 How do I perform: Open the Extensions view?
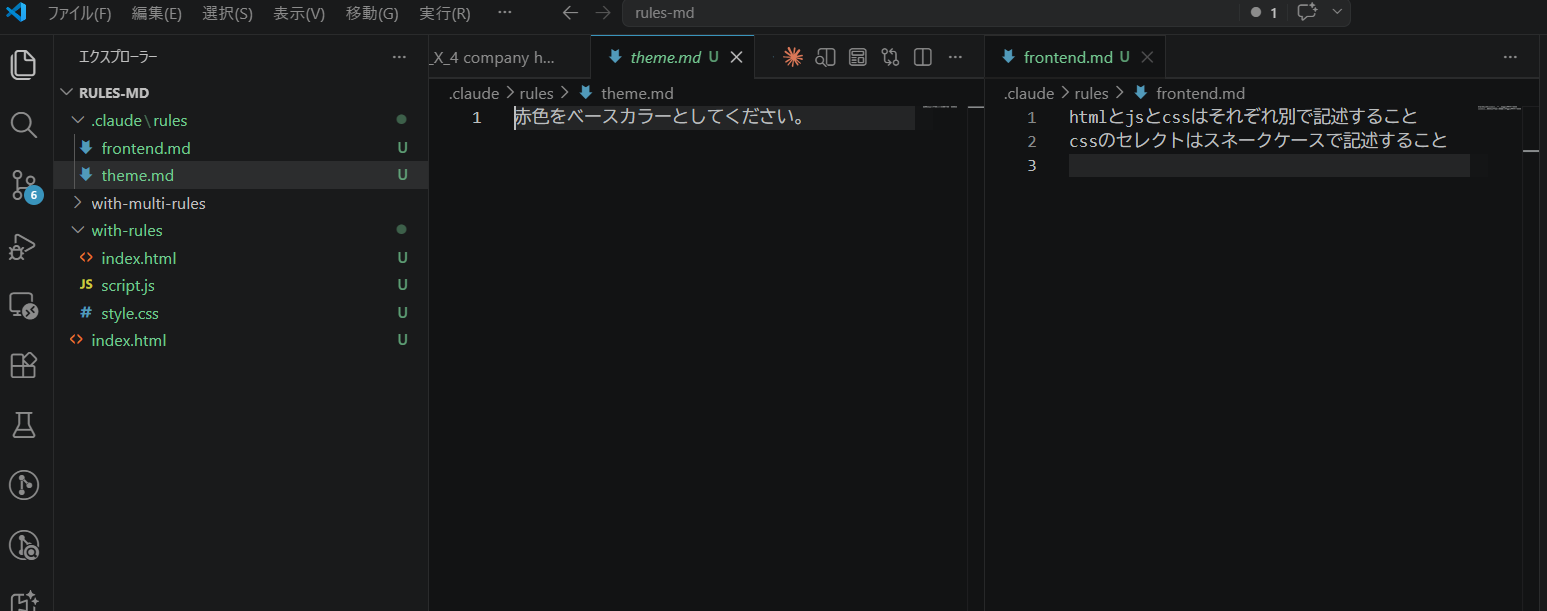pyautogui.click(x=23, y=365)
